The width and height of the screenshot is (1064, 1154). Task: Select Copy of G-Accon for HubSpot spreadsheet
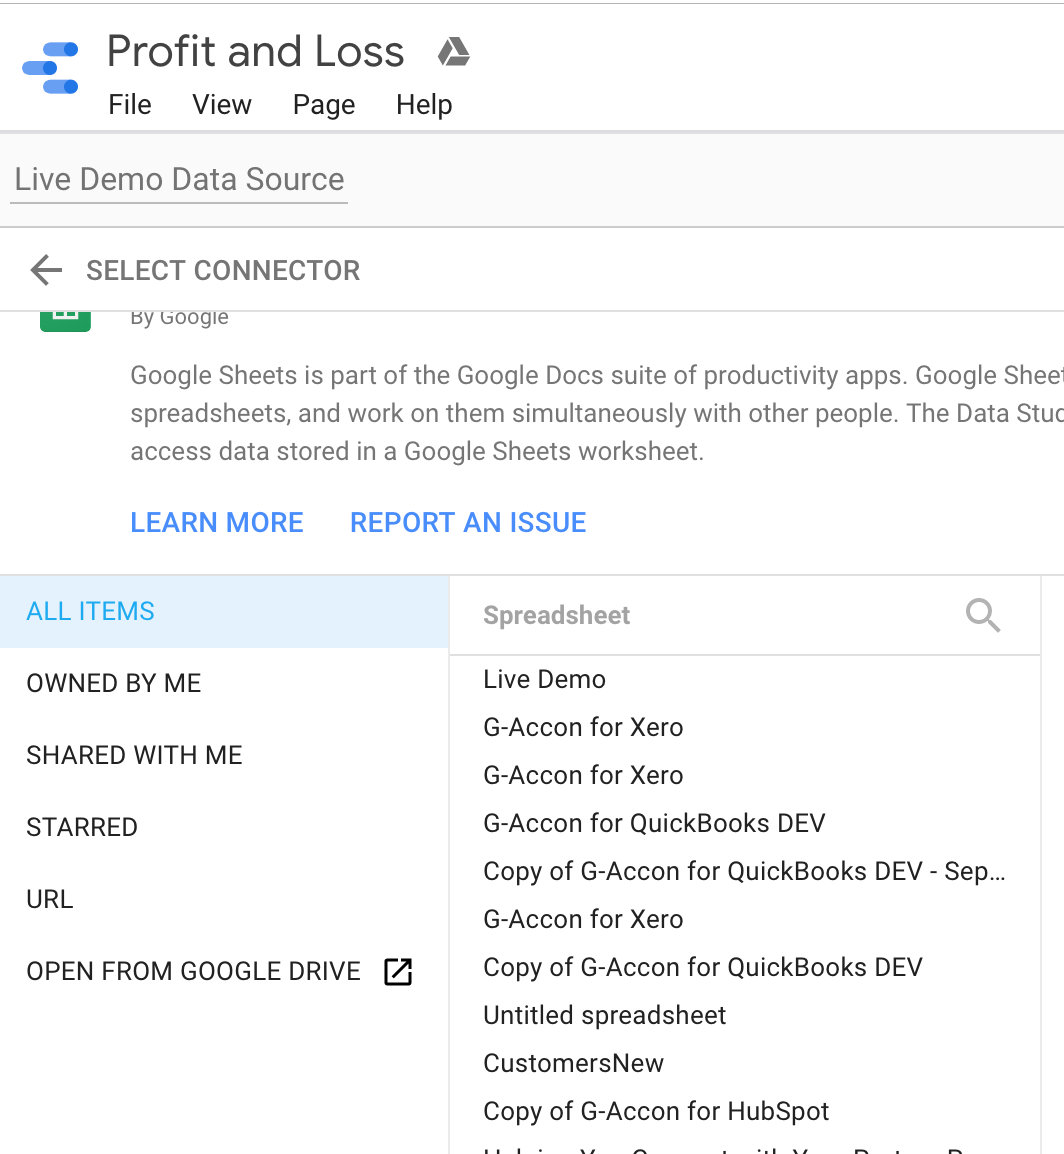point(745,1111)
